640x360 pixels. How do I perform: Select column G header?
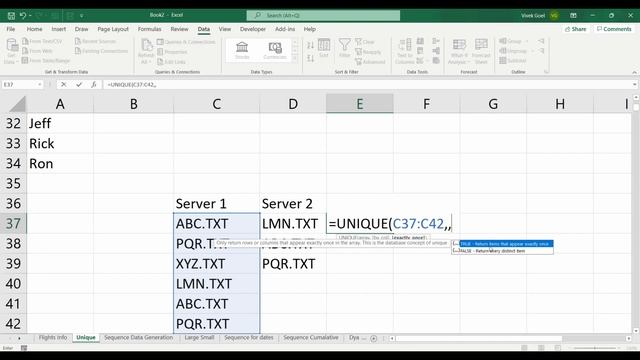[493, 104]
